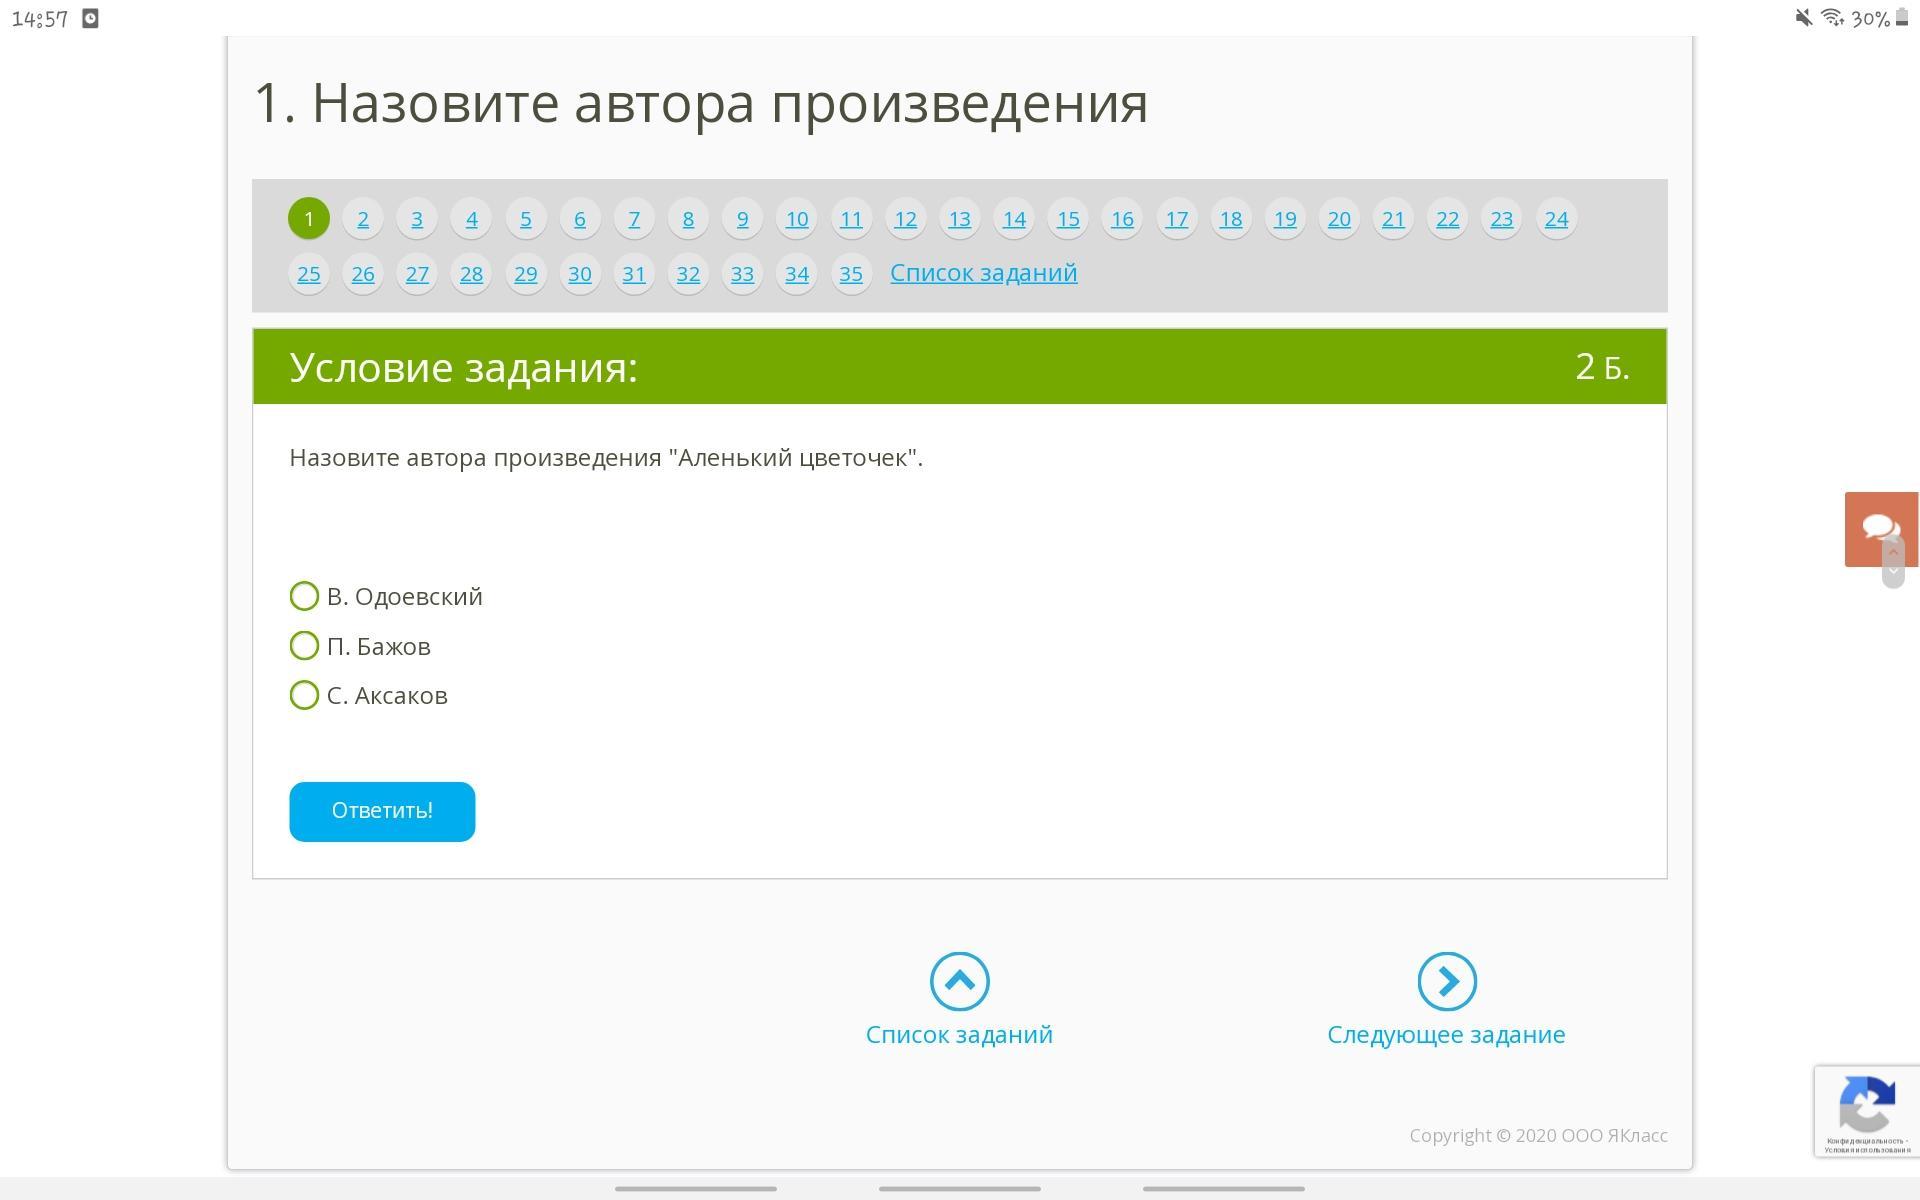Tap the Wi-Fi status icon
Screen dimensions: 1920x1200
coord(1832,18)
